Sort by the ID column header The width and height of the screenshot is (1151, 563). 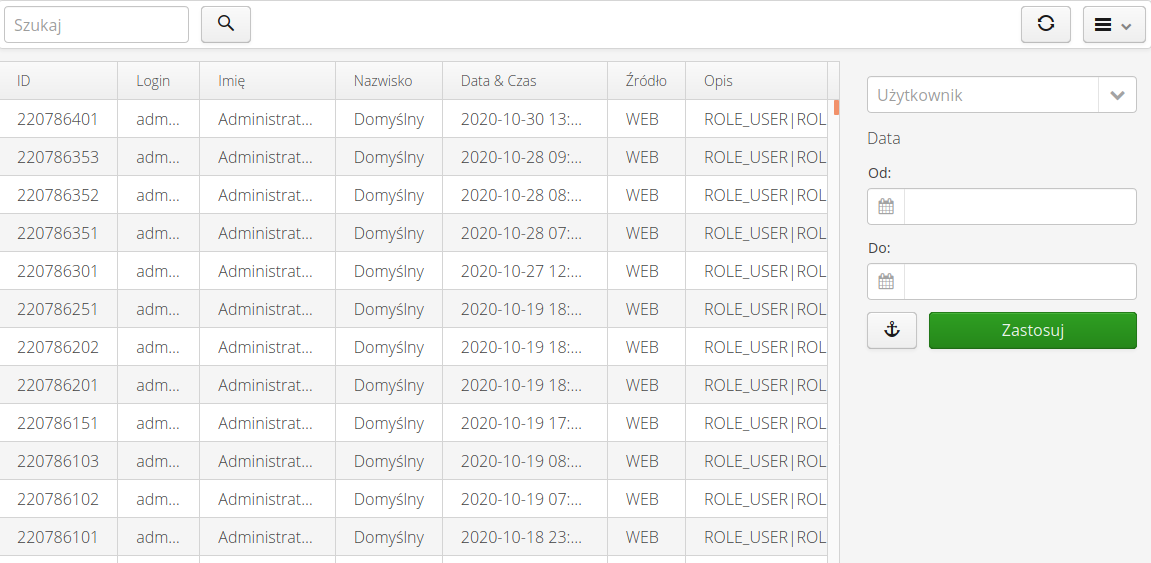point(59,81)
